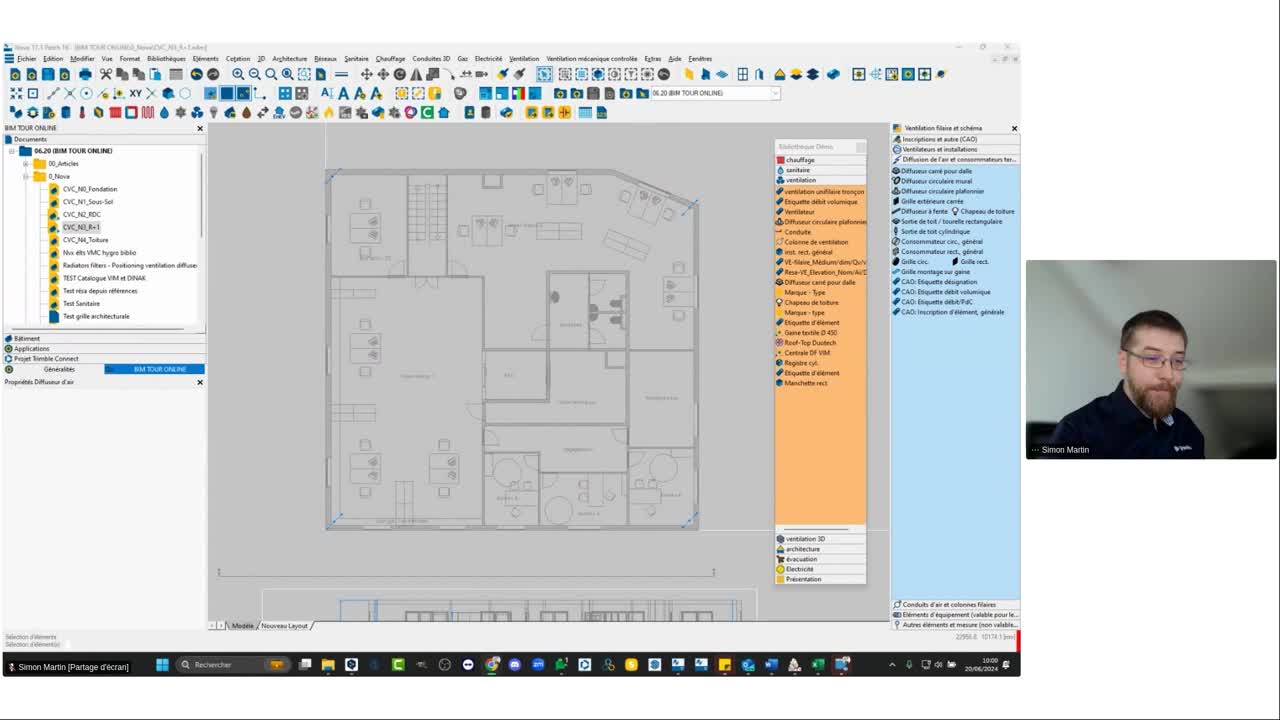Screen dimensions: 1280x720
Task: Select the XY coordinate entry tool
Action: (137, 92)
